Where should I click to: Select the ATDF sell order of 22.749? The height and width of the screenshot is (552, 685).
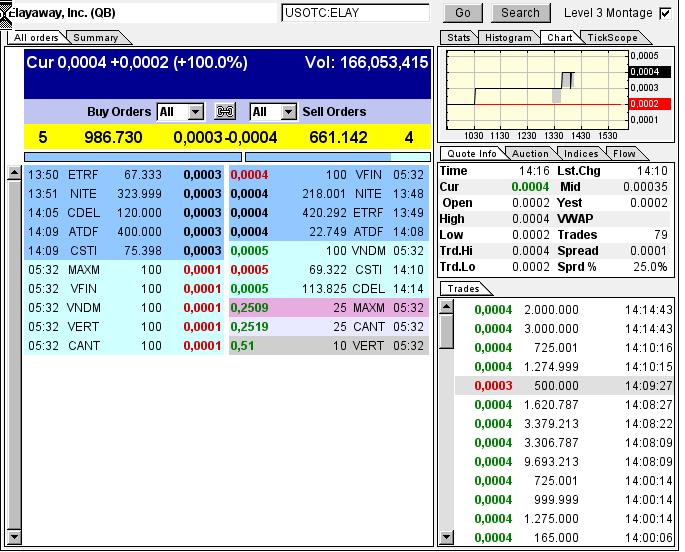click(x=329, y=231)
